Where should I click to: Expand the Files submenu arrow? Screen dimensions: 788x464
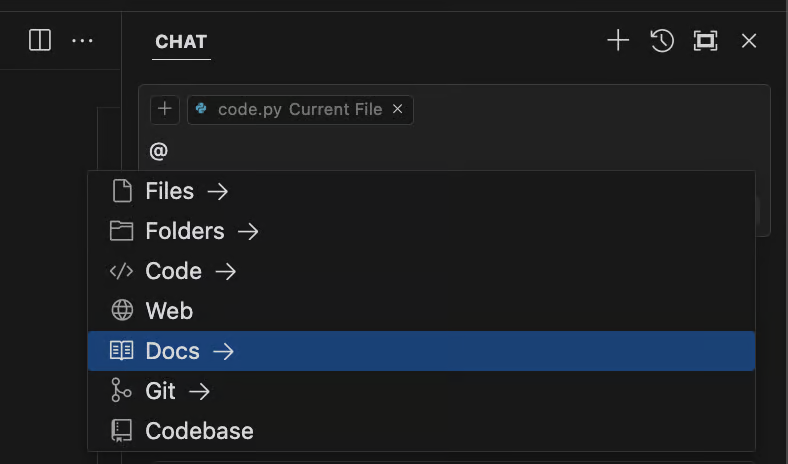[x=218, y=192]
